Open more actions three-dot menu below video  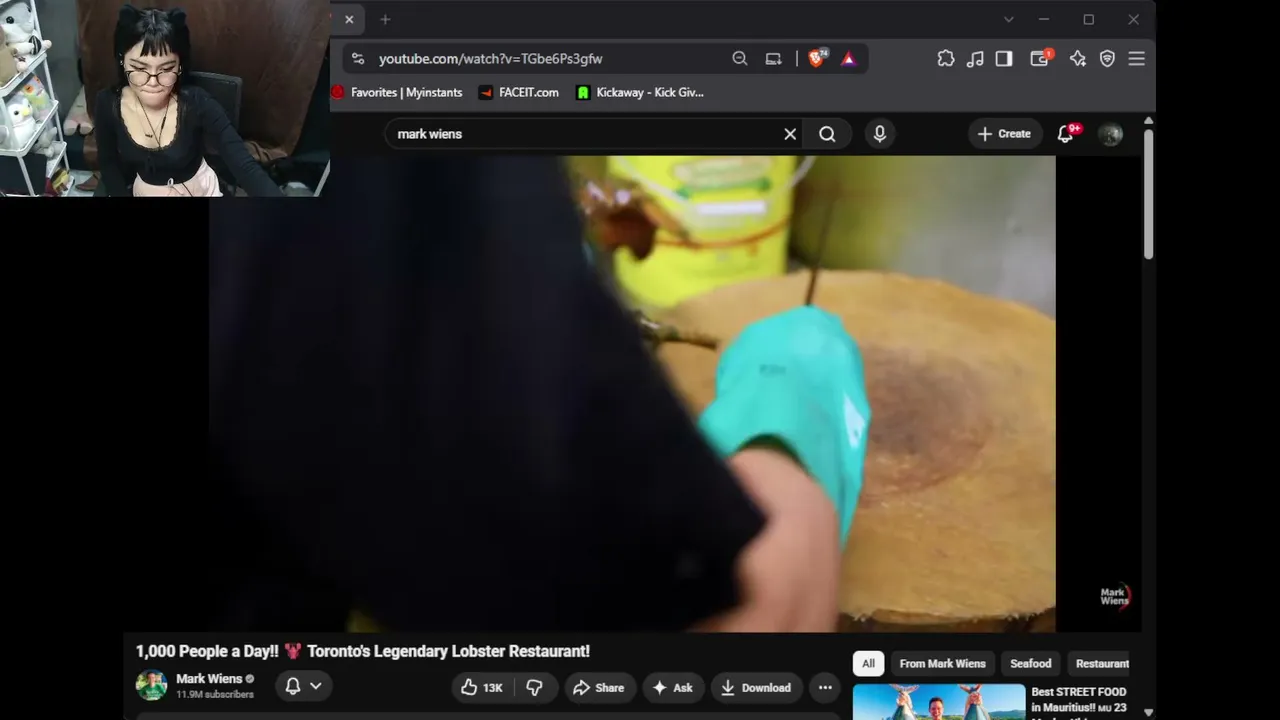pyautogui.click(x=825, y=687)
